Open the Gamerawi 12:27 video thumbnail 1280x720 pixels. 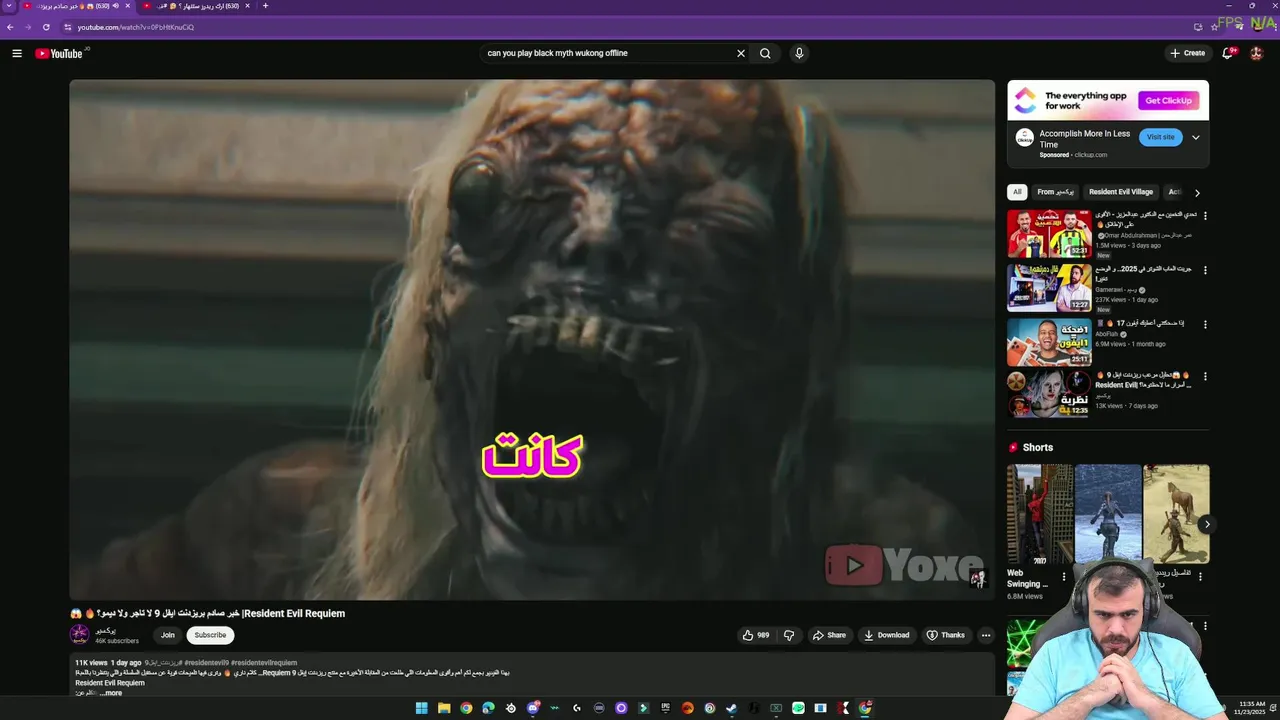1049,288
